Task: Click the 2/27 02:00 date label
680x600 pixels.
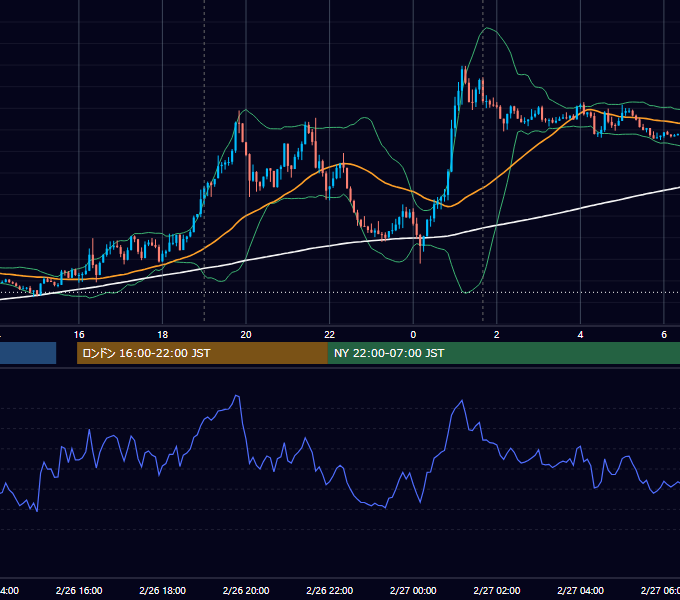Action: pos(497,590)
